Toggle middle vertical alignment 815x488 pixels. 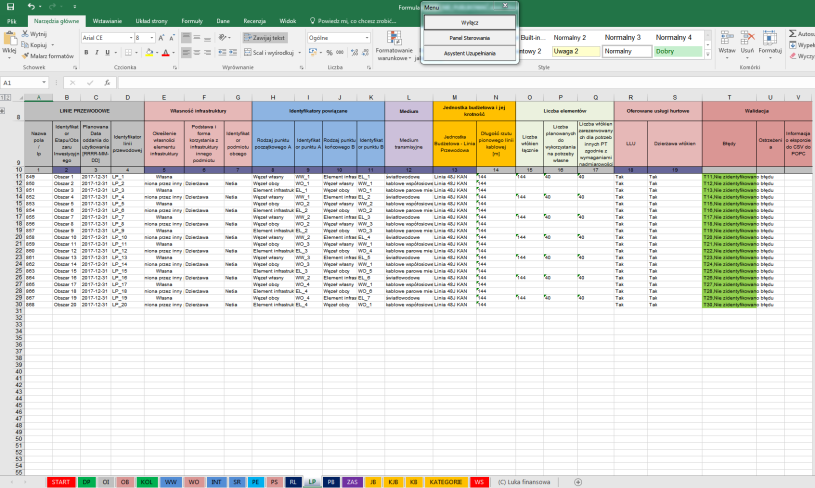197,38
